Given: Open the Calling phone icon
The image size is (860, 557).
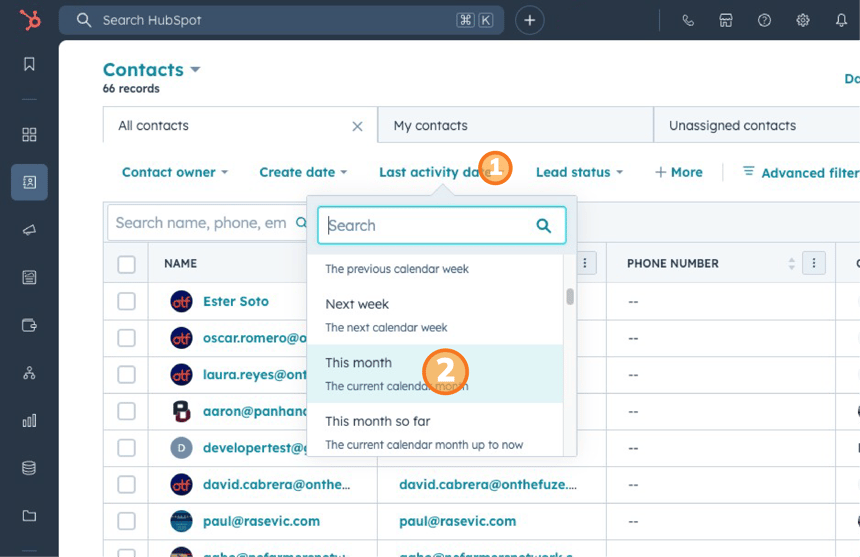Looking at the screenshot, I should coord(688,21).
